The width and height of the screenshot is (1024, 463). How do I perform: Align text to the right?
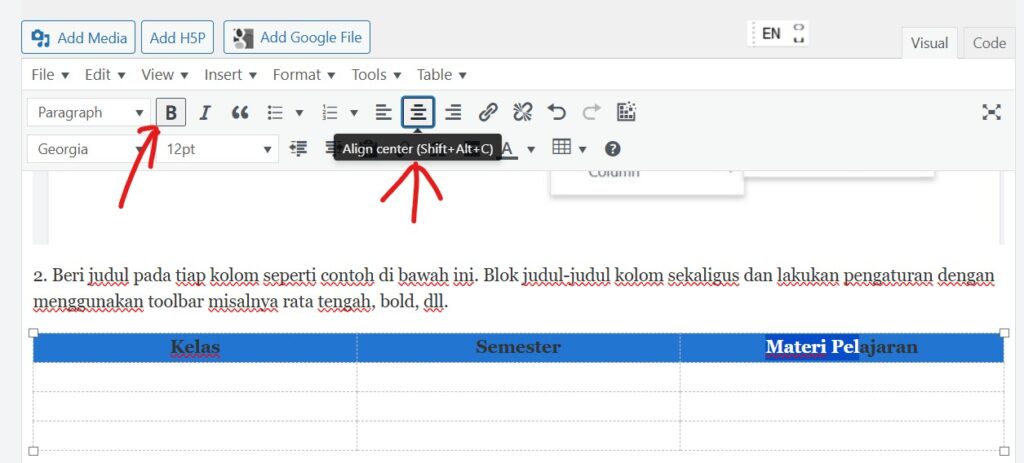tap(453, 113)
